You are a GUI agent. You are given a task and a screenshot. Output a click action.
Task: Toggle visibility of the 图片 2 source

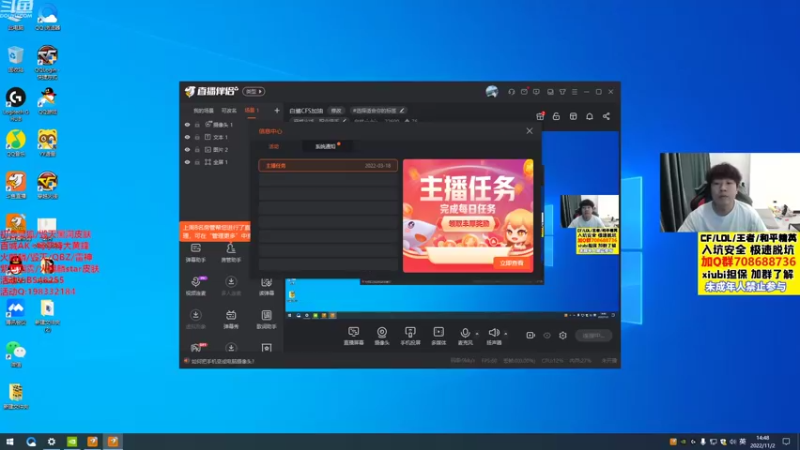click(187, 149)
